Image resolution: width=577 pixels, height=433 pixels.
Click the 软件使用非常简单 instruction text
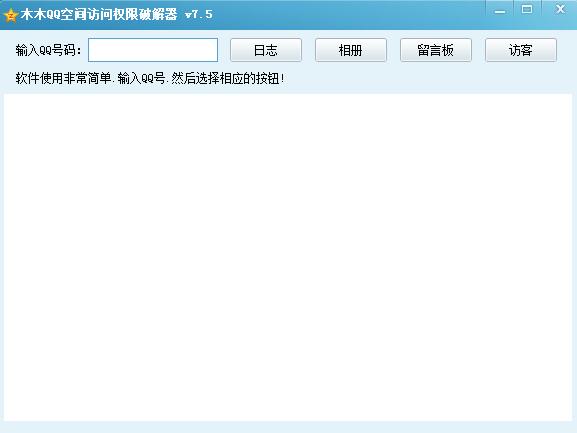[x=63, y=78]
